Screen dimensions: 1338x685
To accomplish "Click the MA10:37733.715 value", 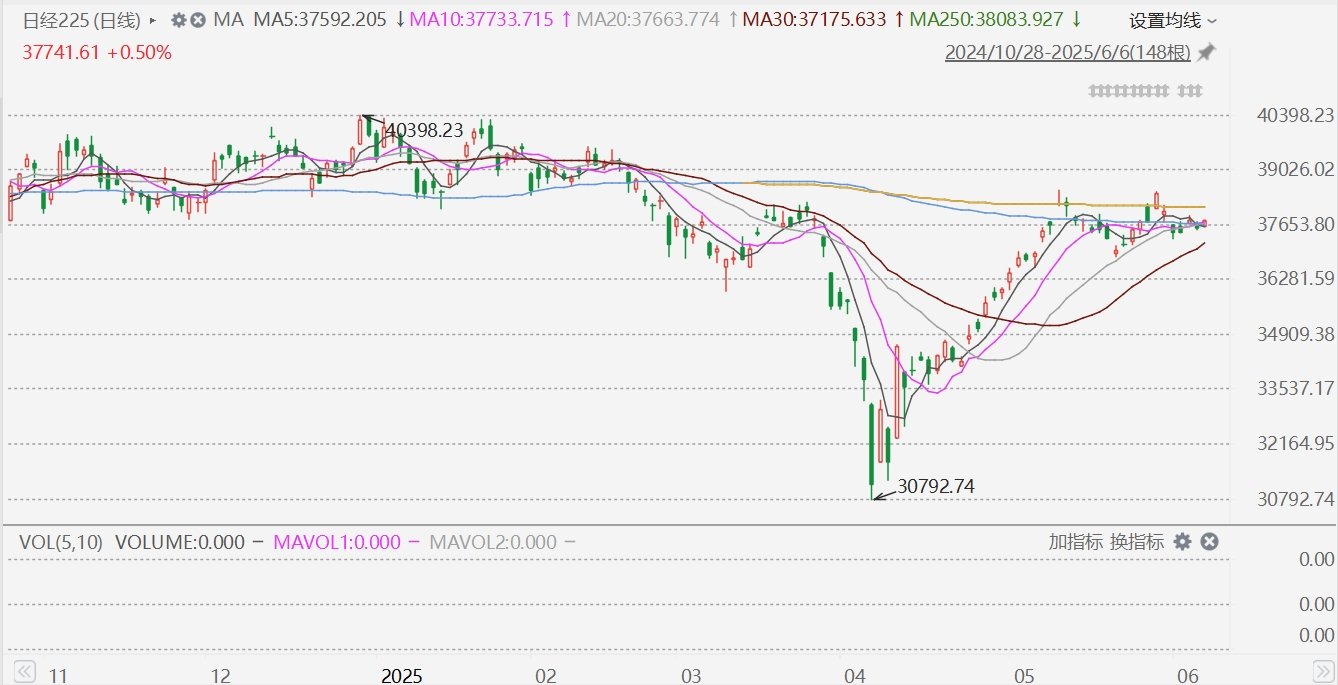I will coord(482,19).
